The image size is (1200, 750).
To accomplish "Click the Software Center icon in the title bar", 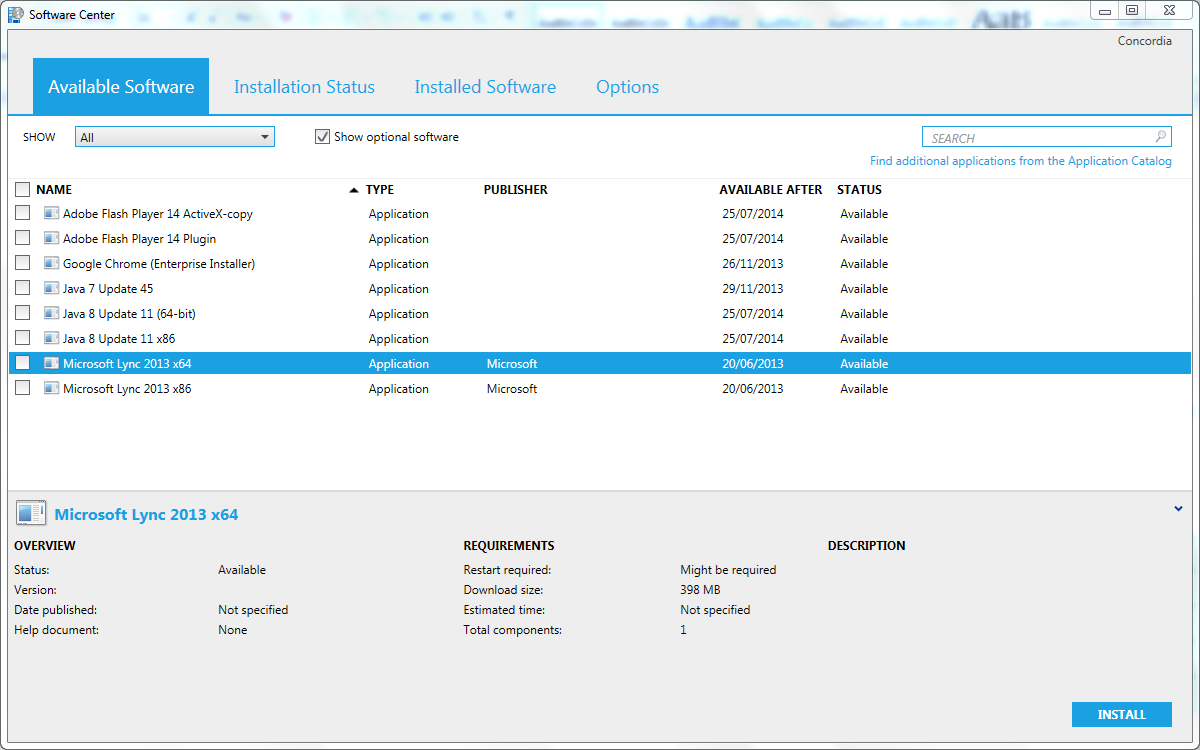I will (x=14, y=14).
